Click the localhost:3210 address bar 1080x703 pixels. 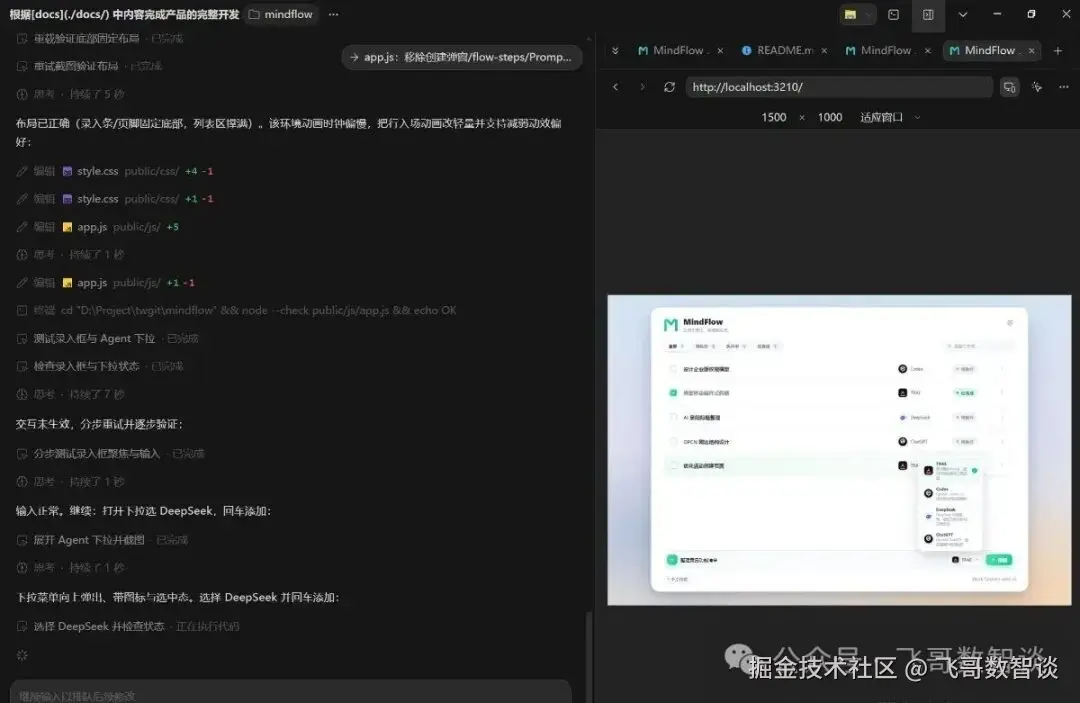(838, 87)
